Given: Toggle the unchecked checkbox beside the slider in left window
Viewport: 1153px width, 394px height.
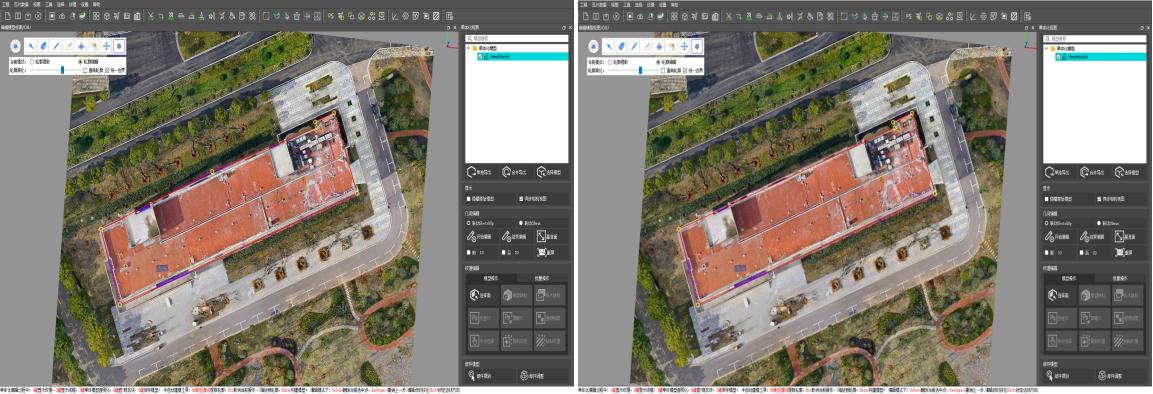Looking at the screenshot, I should pos(86,71).
